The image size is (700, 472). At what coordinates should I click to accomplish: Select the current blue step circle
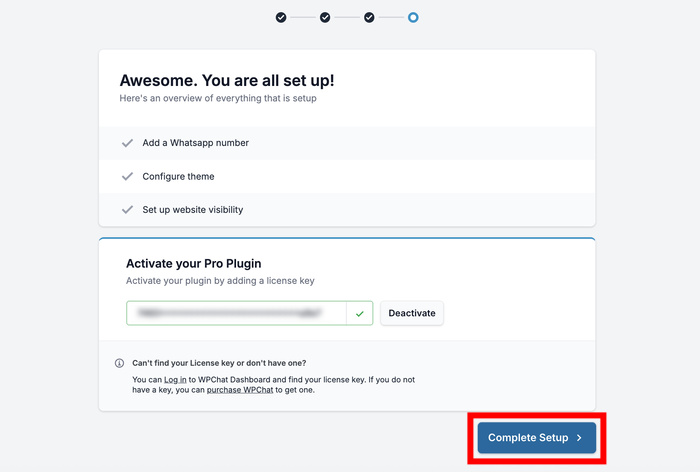(x=413, y=17)
